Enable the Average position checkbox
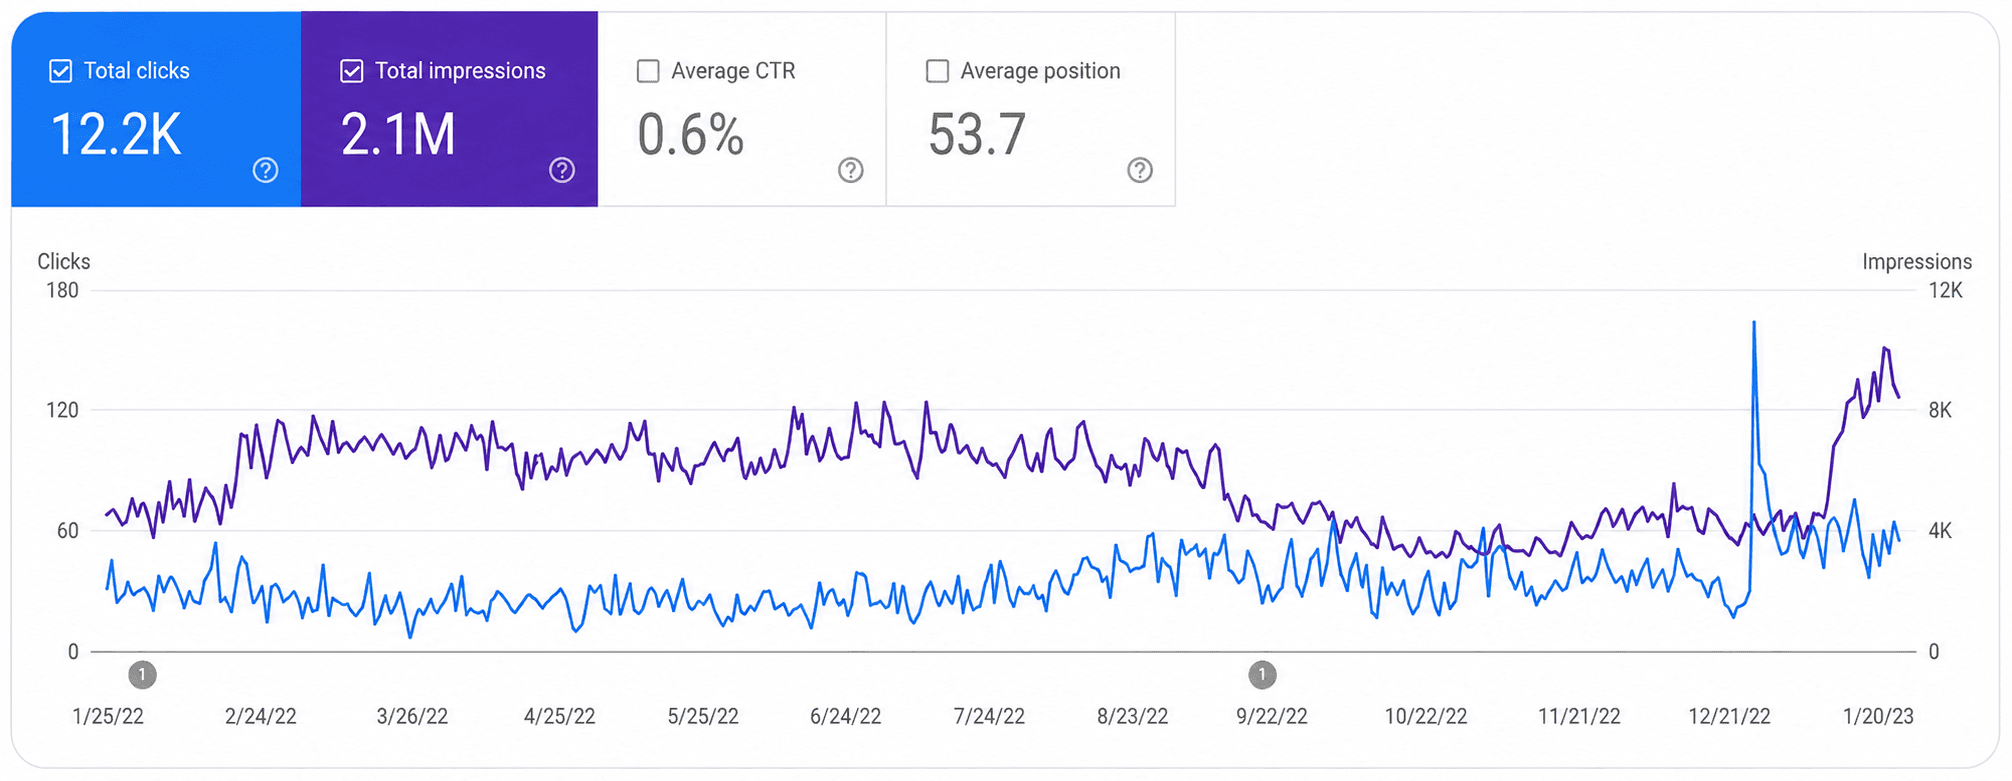The width and height of the screenshot is (2012, 781). click(x=937, y=71)
